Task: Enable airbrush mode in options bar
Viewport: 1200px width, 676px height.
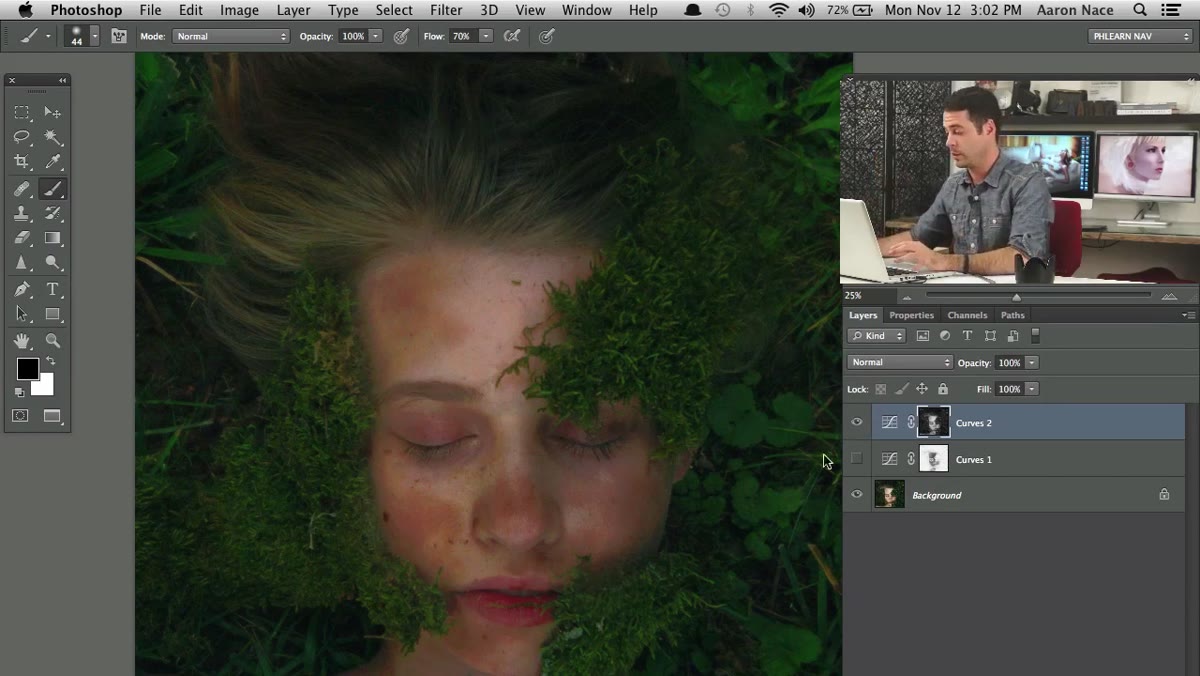Action: pyautogui.click(x=512, y=36)
